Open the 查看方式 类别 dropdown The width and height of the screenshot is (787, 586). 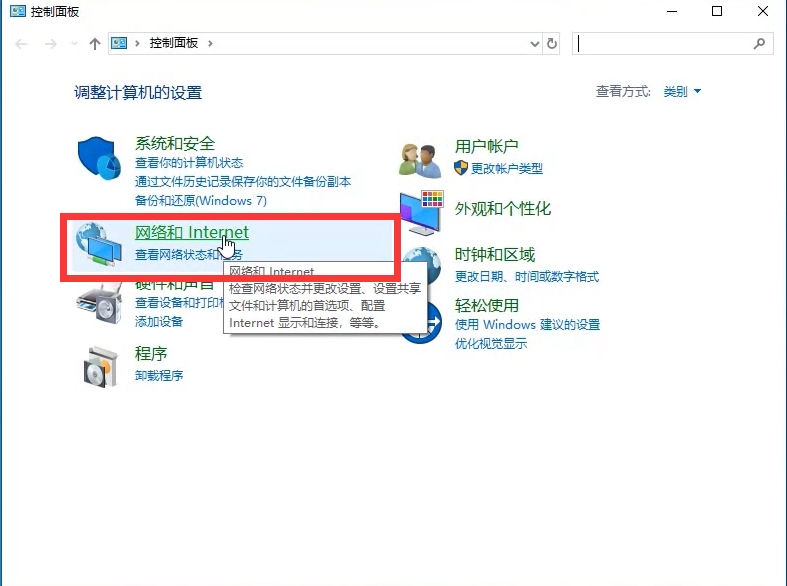[x=682, y=92]
